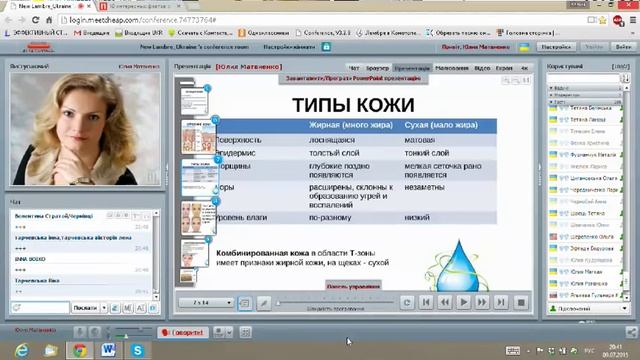Open Internet Explorer from taskbar
The height and width of the screenshot is (360, 640).
click(x=22, y=350)
